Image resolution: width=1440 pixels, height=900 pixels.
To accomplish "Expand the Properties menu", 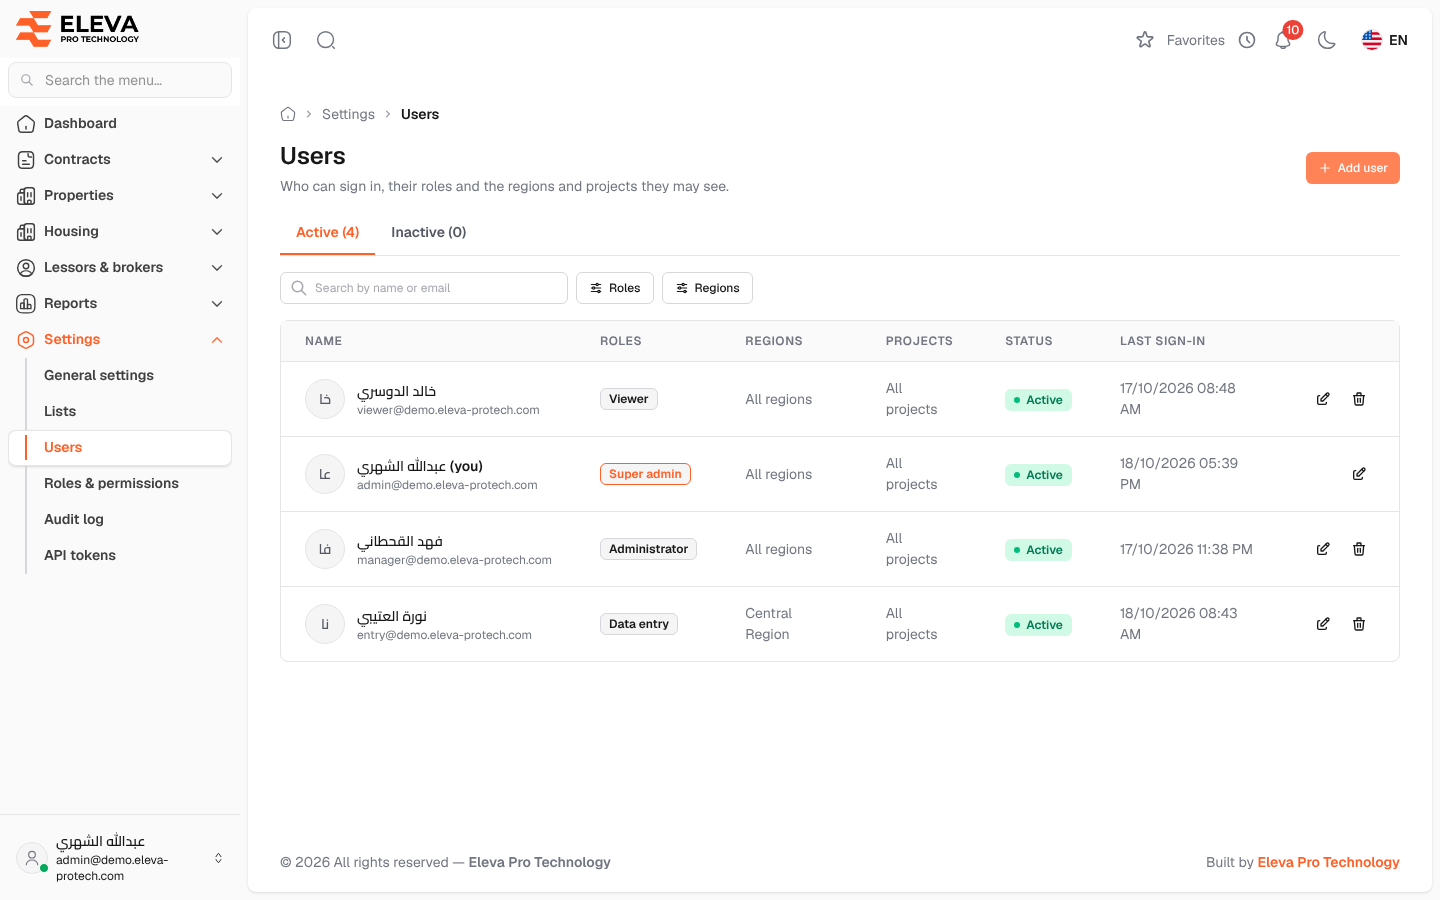I will point(120,195).
